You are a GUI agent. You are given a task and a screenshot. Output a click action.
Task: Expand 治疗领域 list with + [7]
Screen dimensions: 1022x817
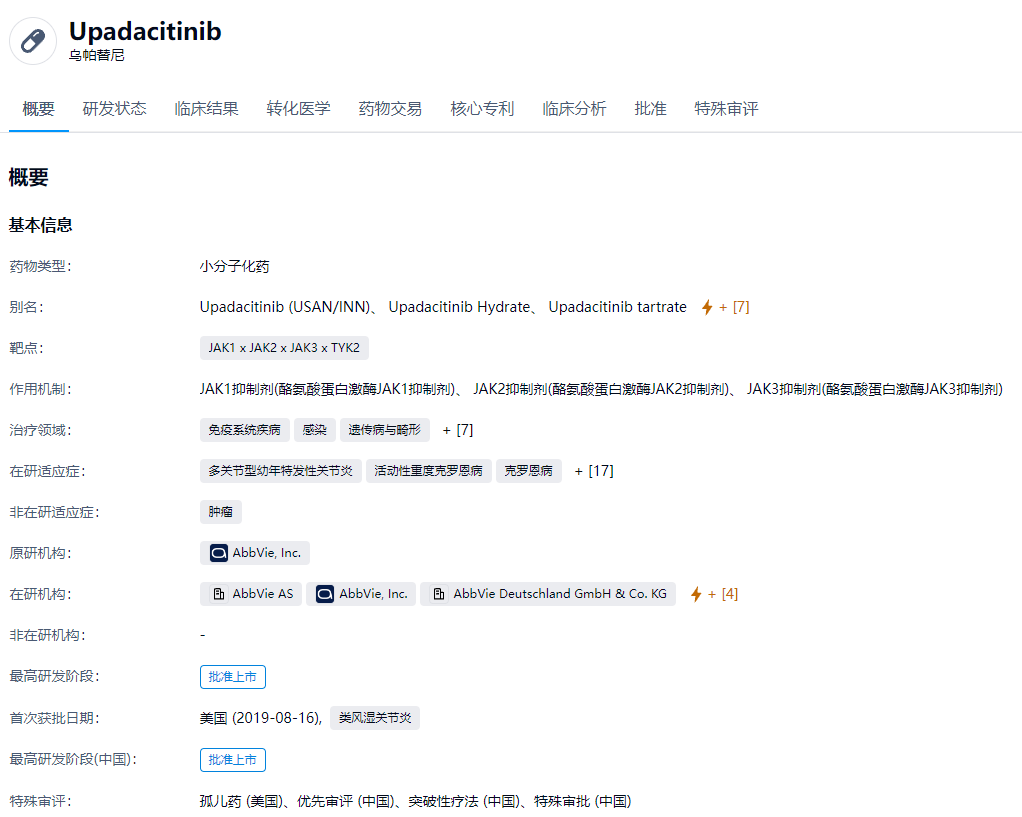click(458, 430)
